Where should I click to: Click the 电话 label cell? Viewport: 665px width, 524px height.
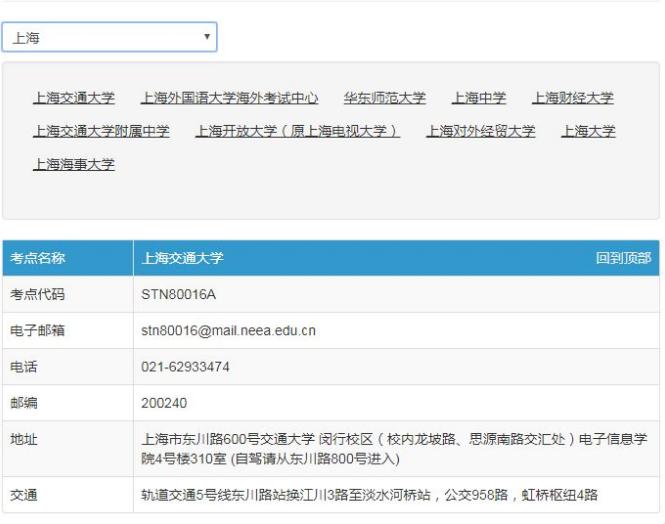(68, 367)
